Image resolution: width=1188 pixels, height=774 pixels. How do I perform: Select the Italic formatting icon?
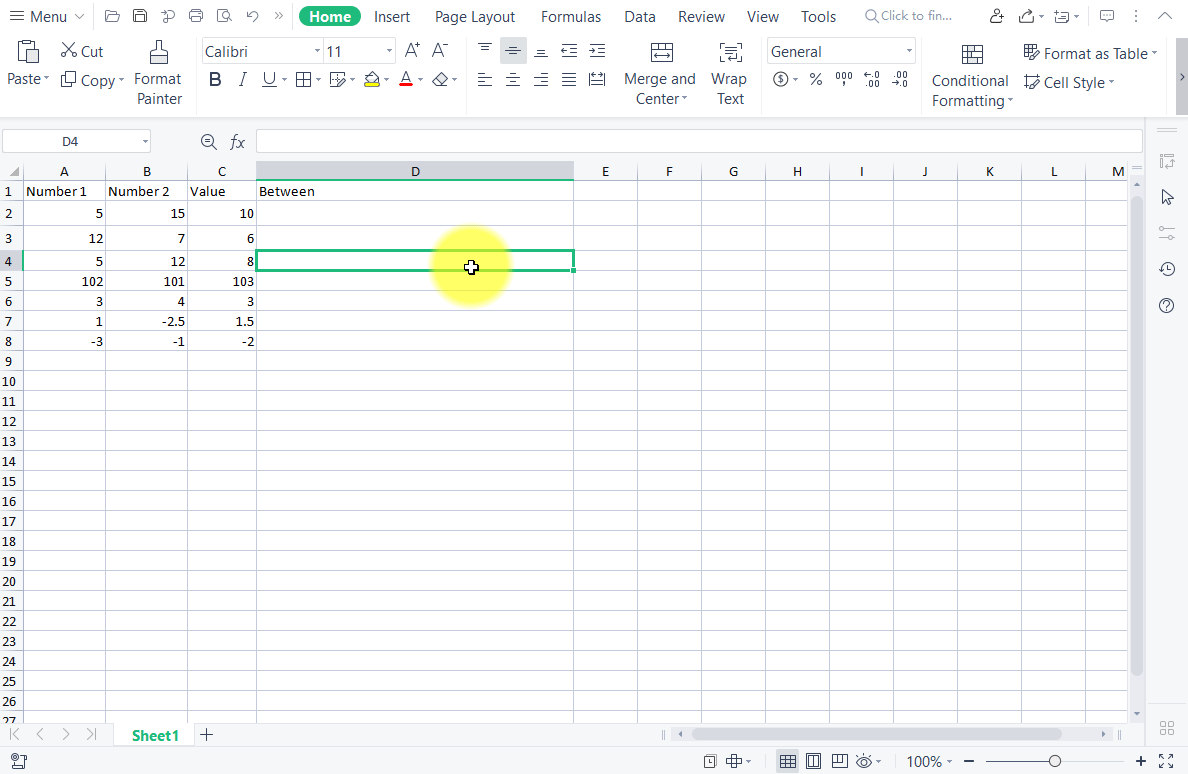[x=242, y=79]
